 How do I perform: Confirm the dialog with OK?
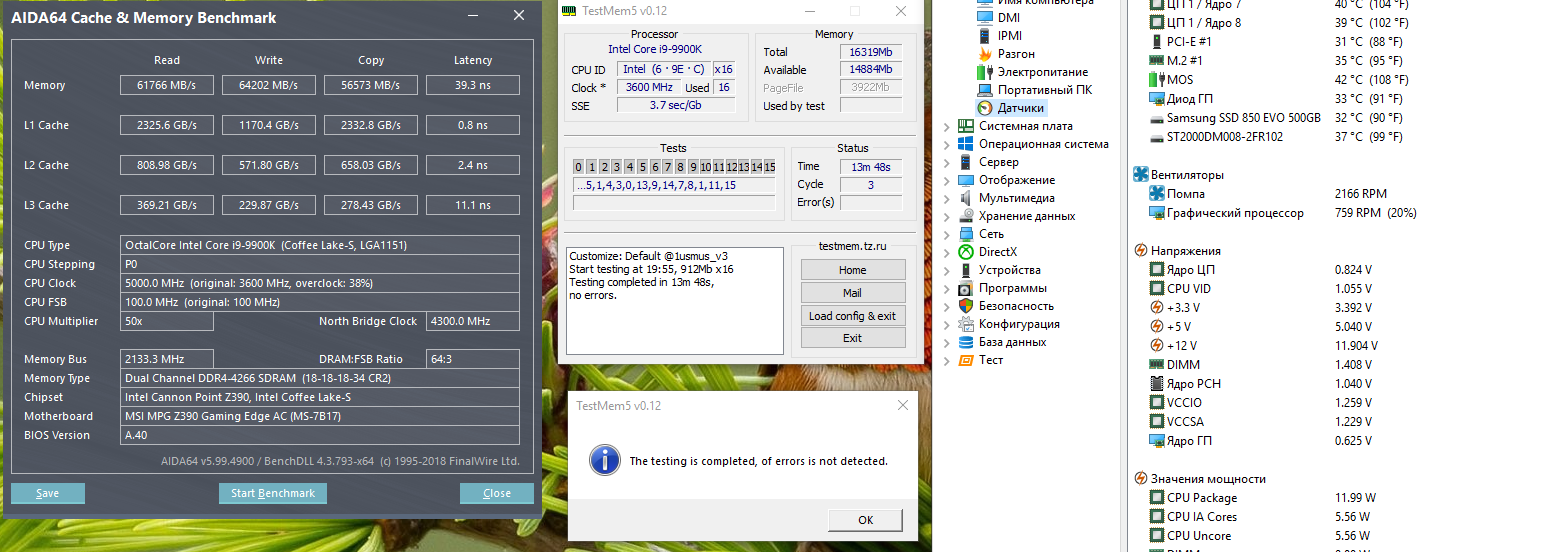coord(866,520)
